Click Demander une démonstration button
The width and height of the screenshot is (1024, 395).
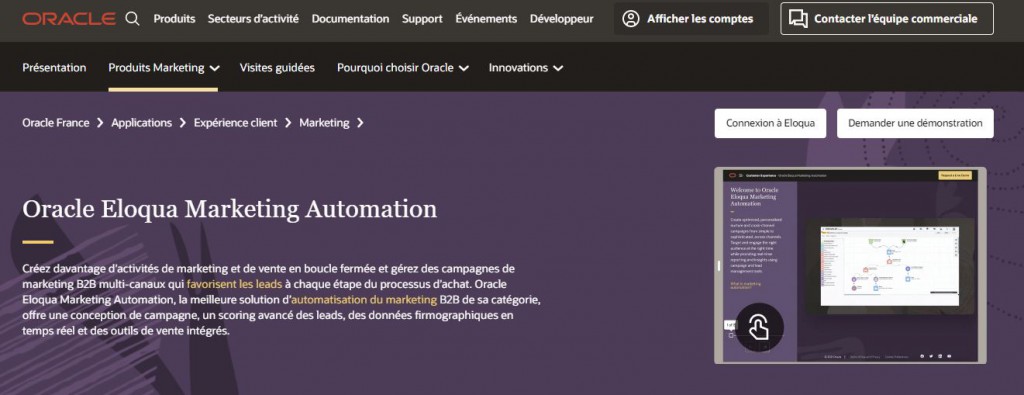(x=915, y=123)
